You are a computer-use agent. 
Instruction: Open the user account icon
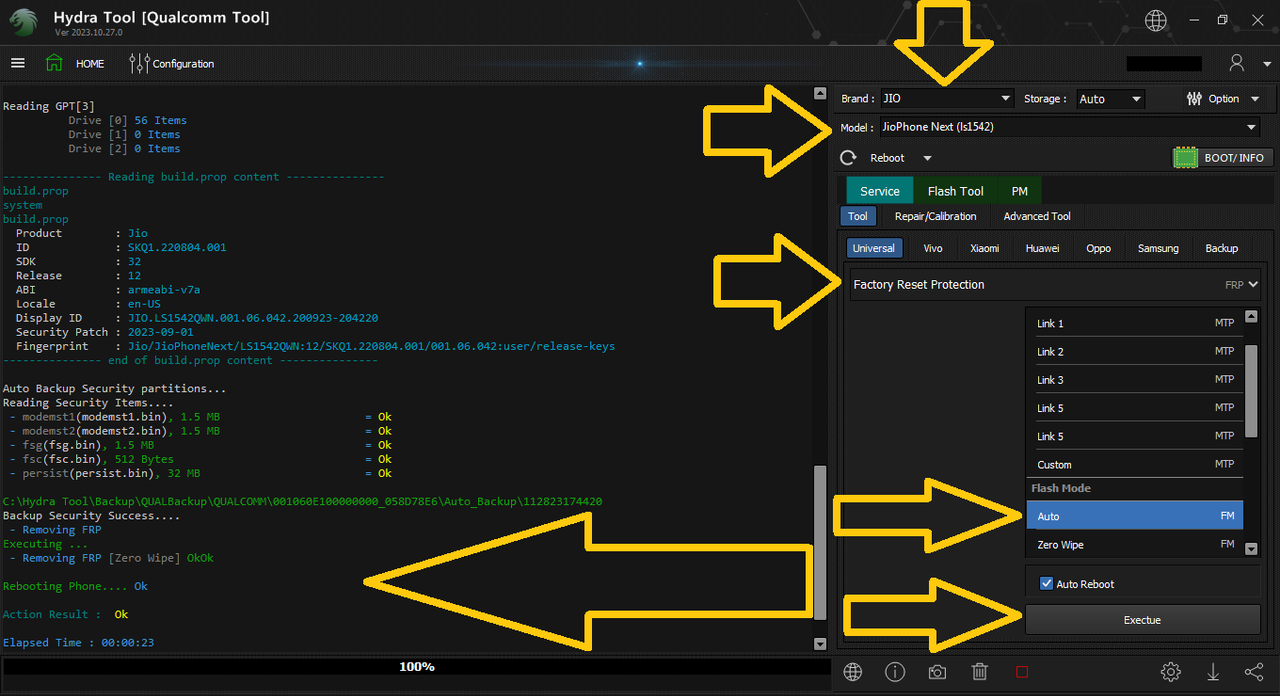point(1237,63)
